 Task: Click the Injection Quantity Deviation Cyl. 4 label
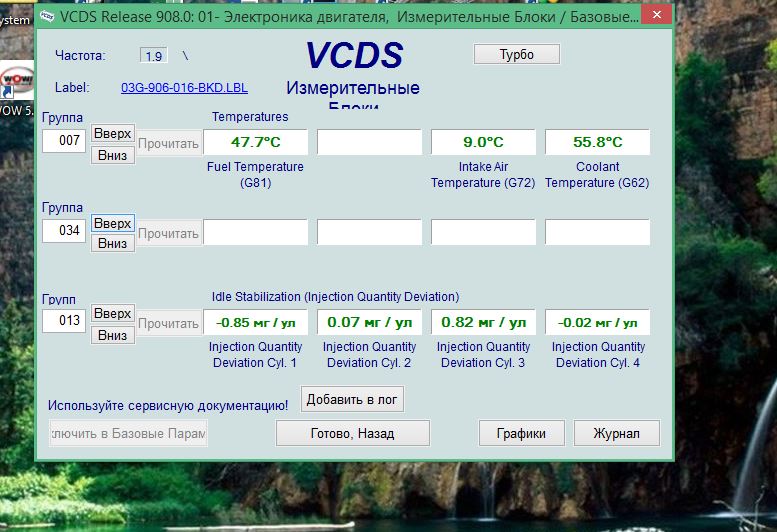(598, 355)
